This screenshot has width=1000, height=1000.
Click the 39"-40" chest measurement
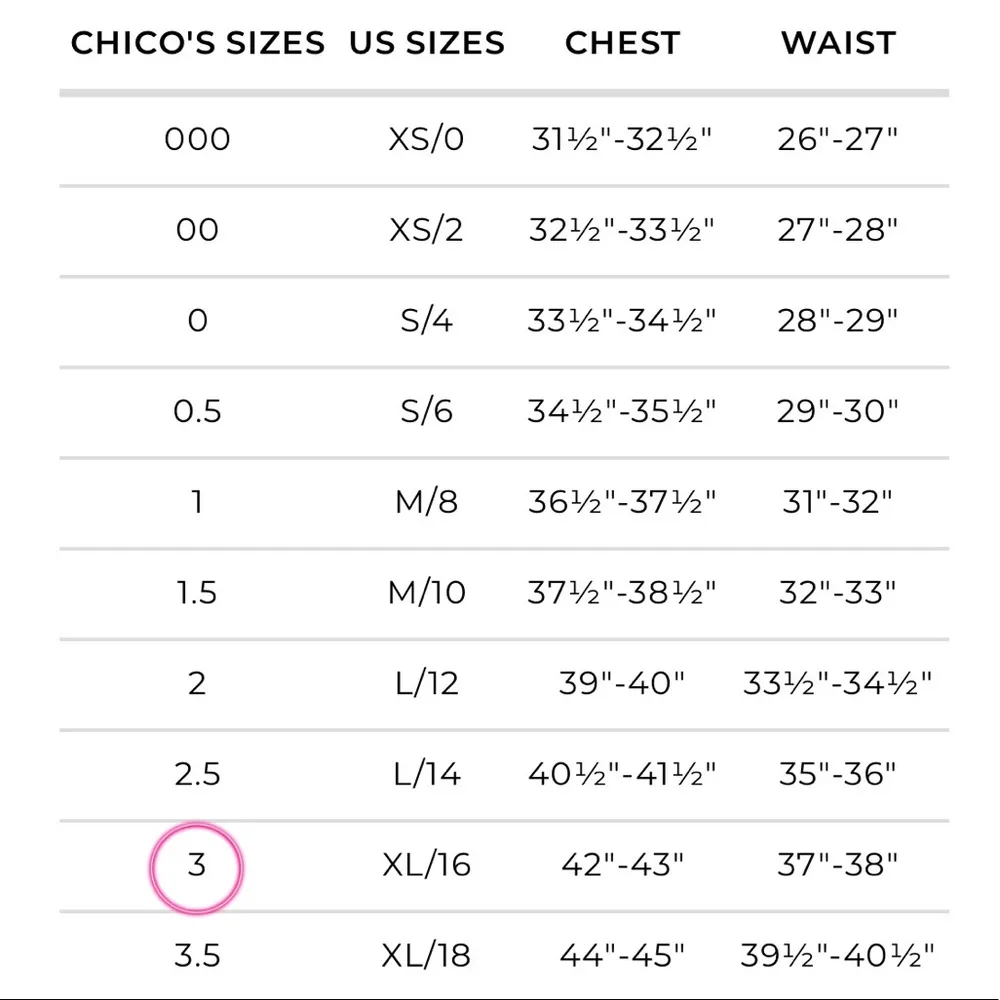coord(622,684)
